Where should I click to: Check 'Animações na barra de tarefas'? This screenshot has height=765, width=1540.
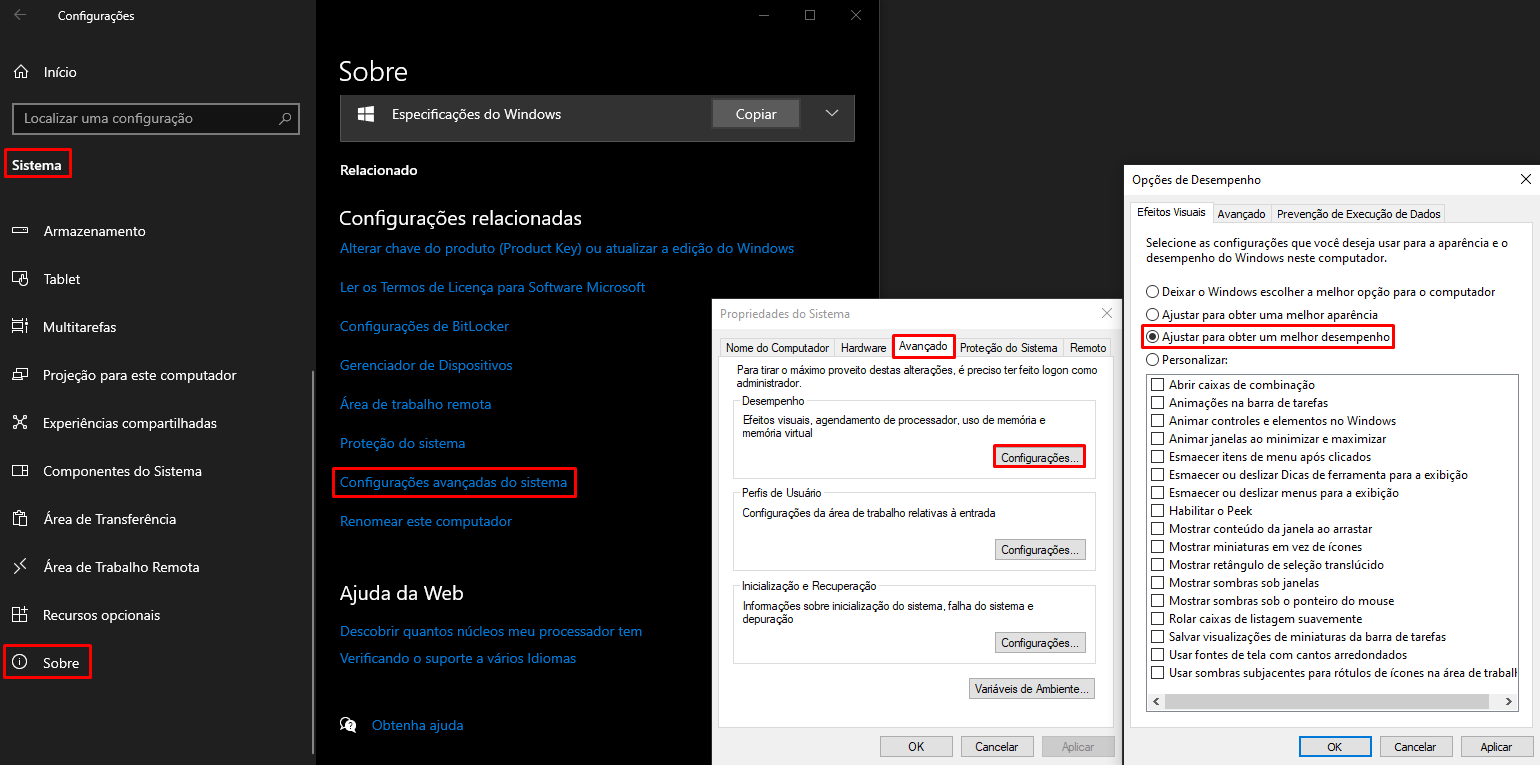(1158, 403)
